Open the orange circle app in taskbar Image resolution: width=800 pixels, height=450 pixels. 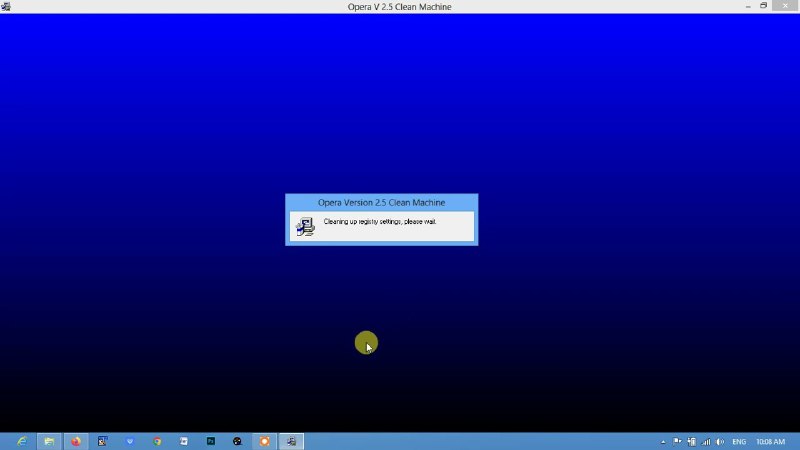(x=264, y=441)
